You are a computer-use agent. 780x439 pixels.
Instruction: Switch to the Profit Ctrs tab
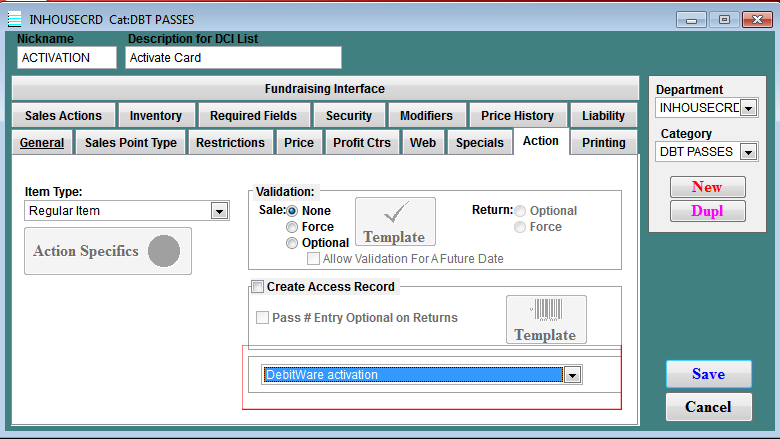click(x=362, y=143)
